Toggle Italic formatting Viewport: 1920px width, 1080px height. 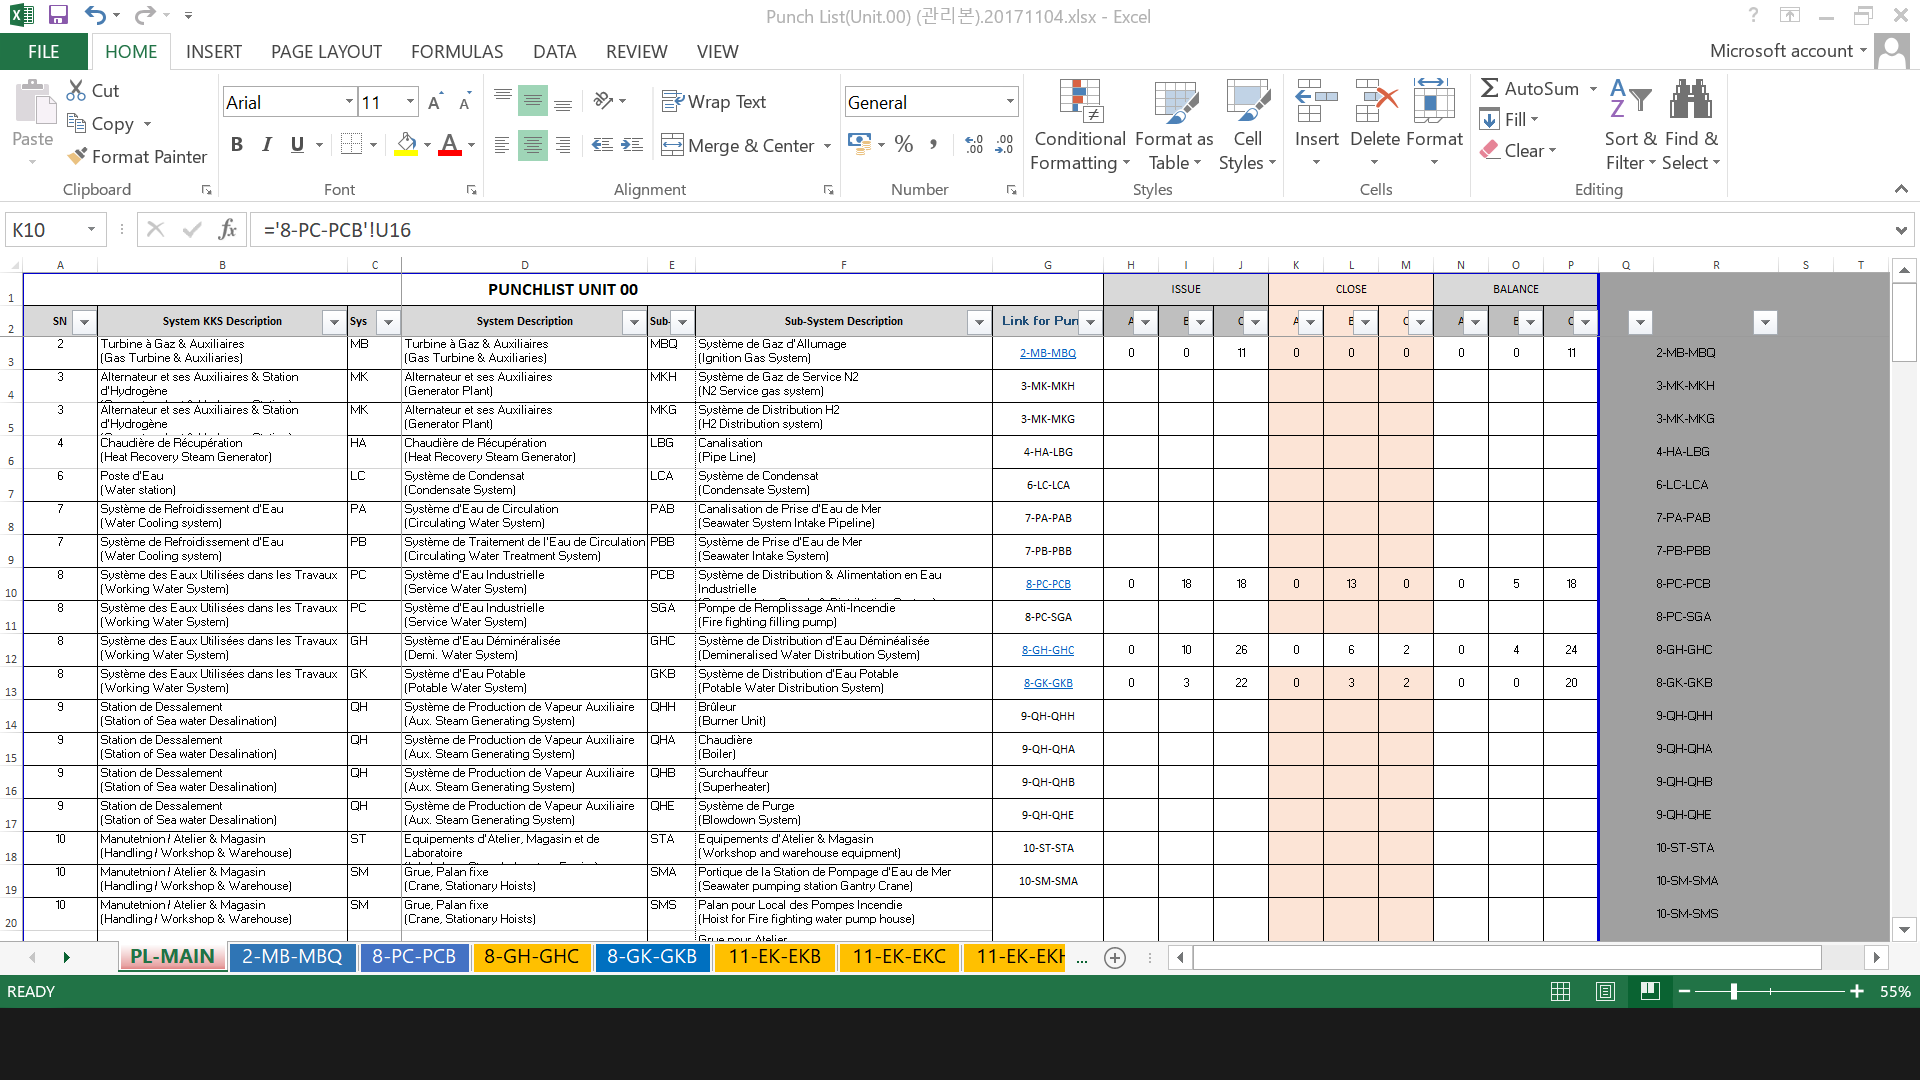[x=267, y=145]
